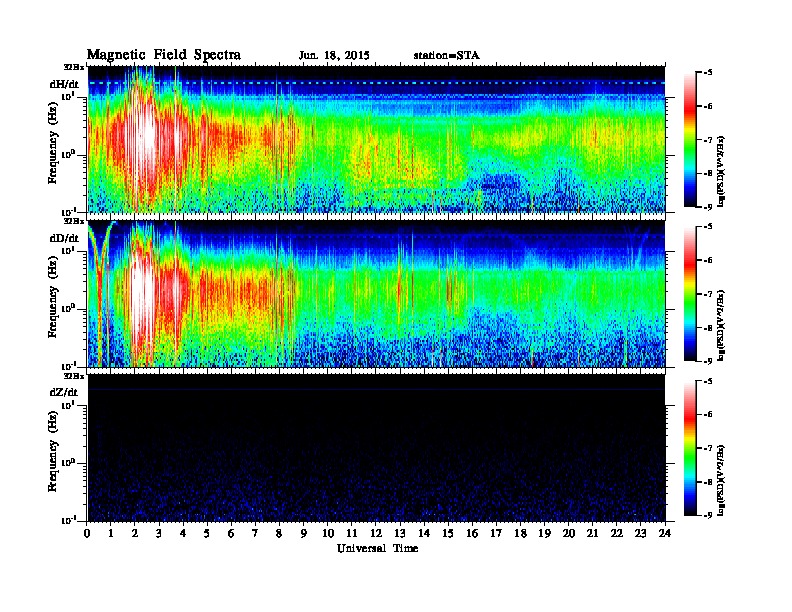The height and width of the screenshot is (612, 792).
Task: Click hour label "16" on the time axis
Action: [472, 533]
